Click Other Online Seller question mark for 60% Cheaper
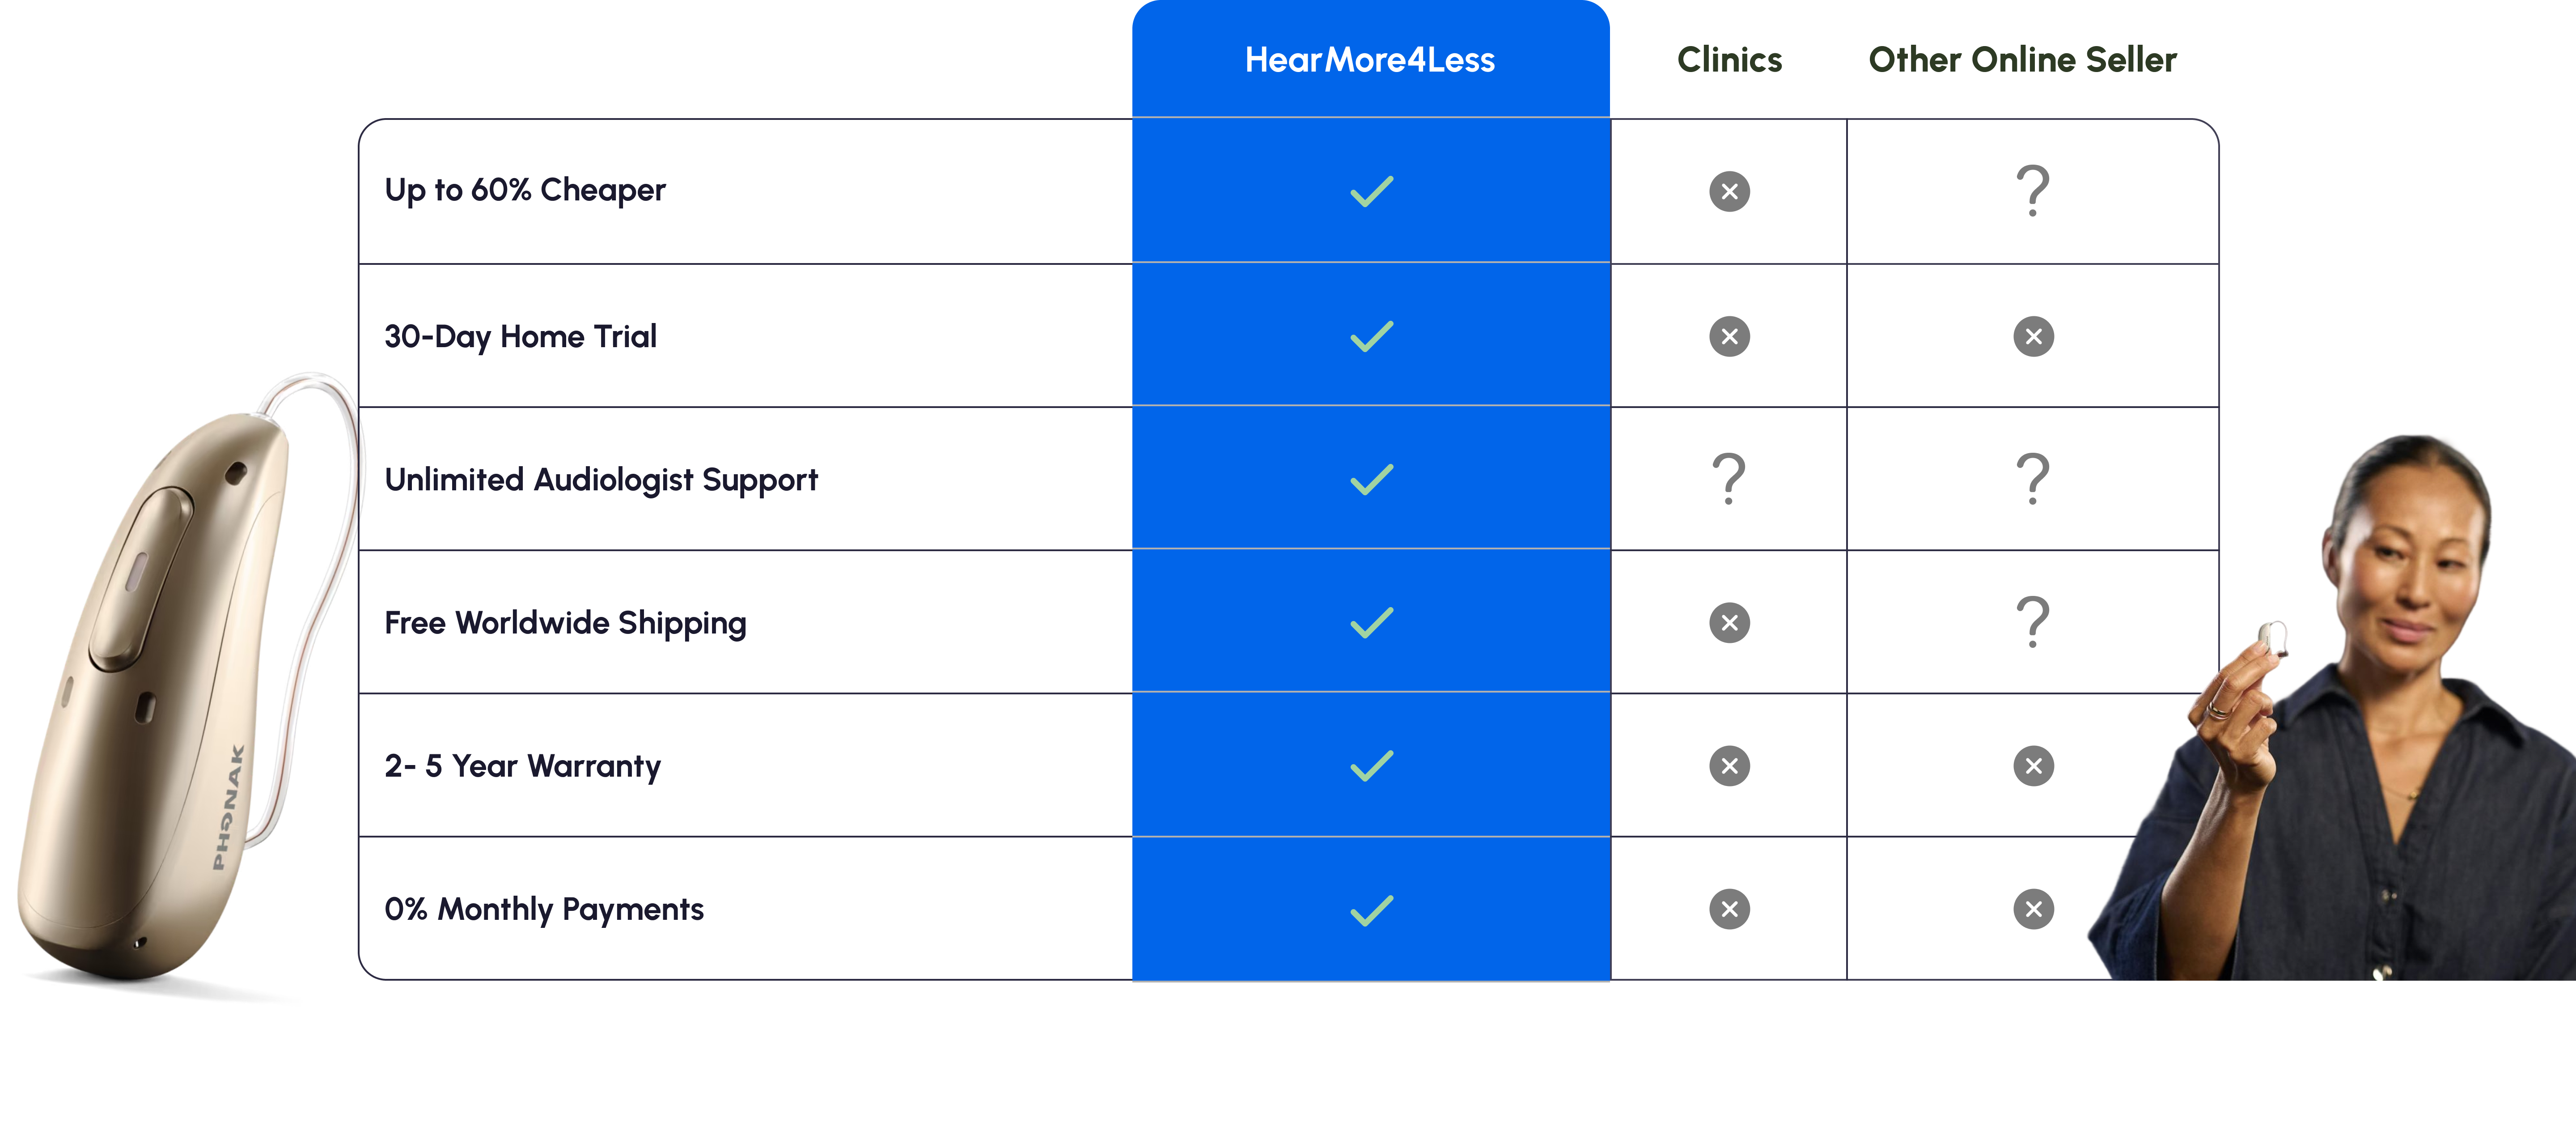This screenshot has width=2576, height=1131. [2032, 191]
